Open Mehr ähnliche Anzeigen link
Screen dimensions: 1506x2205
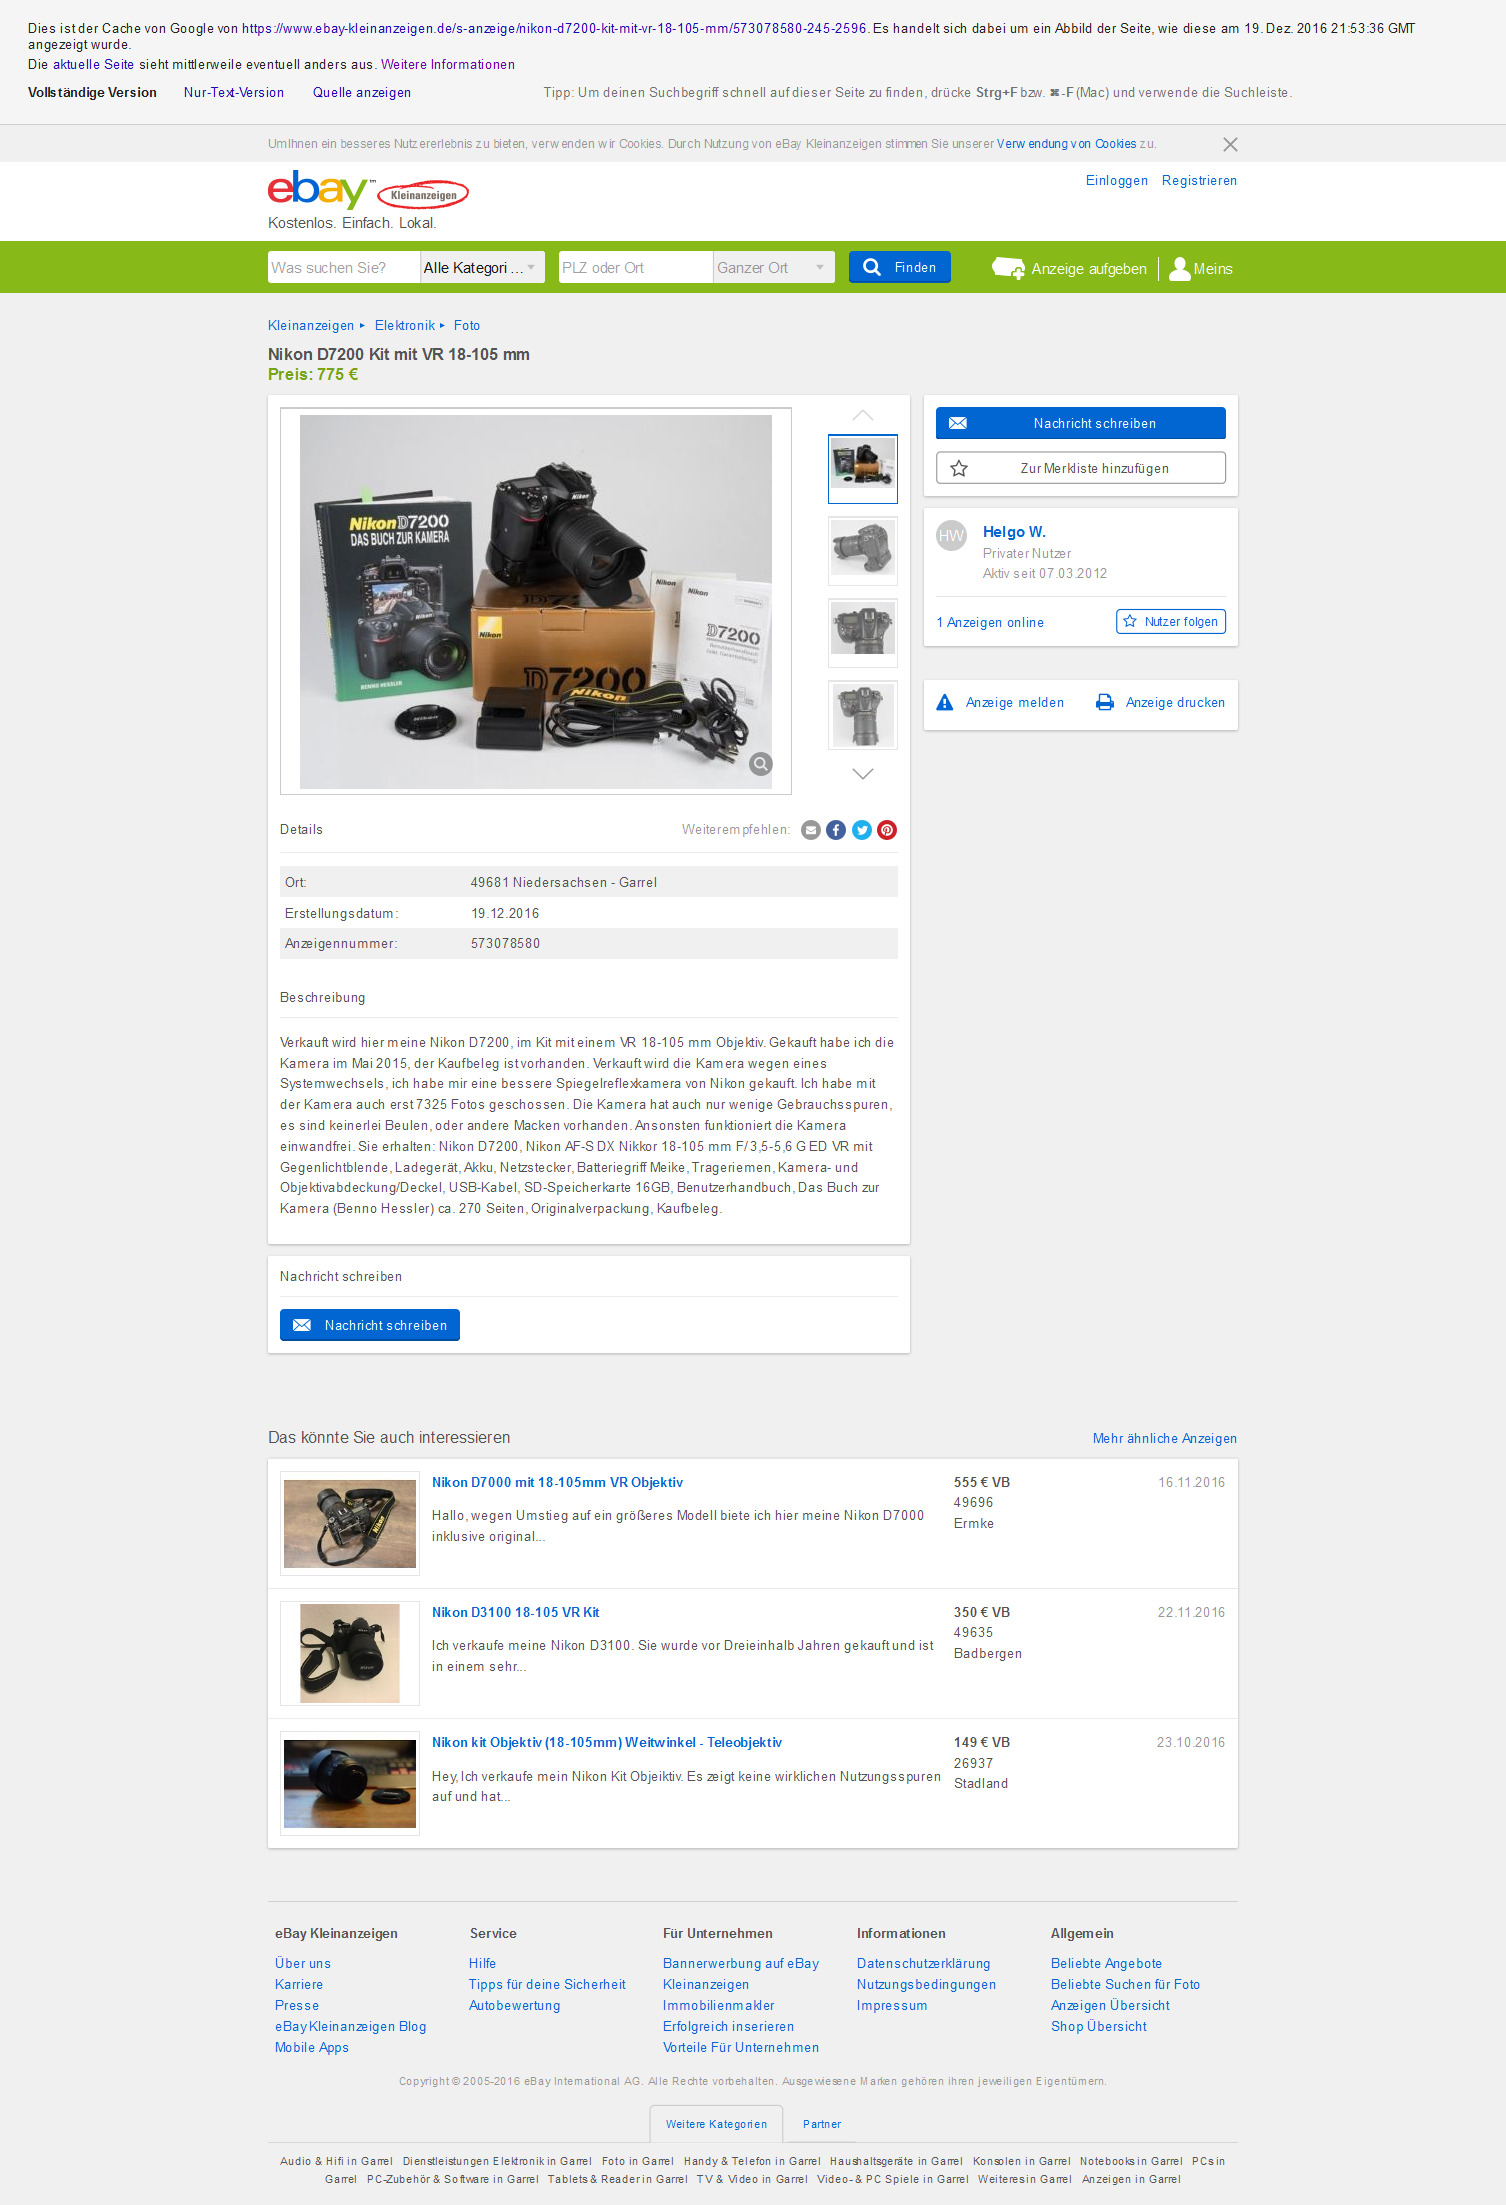click(1165, 1438)
